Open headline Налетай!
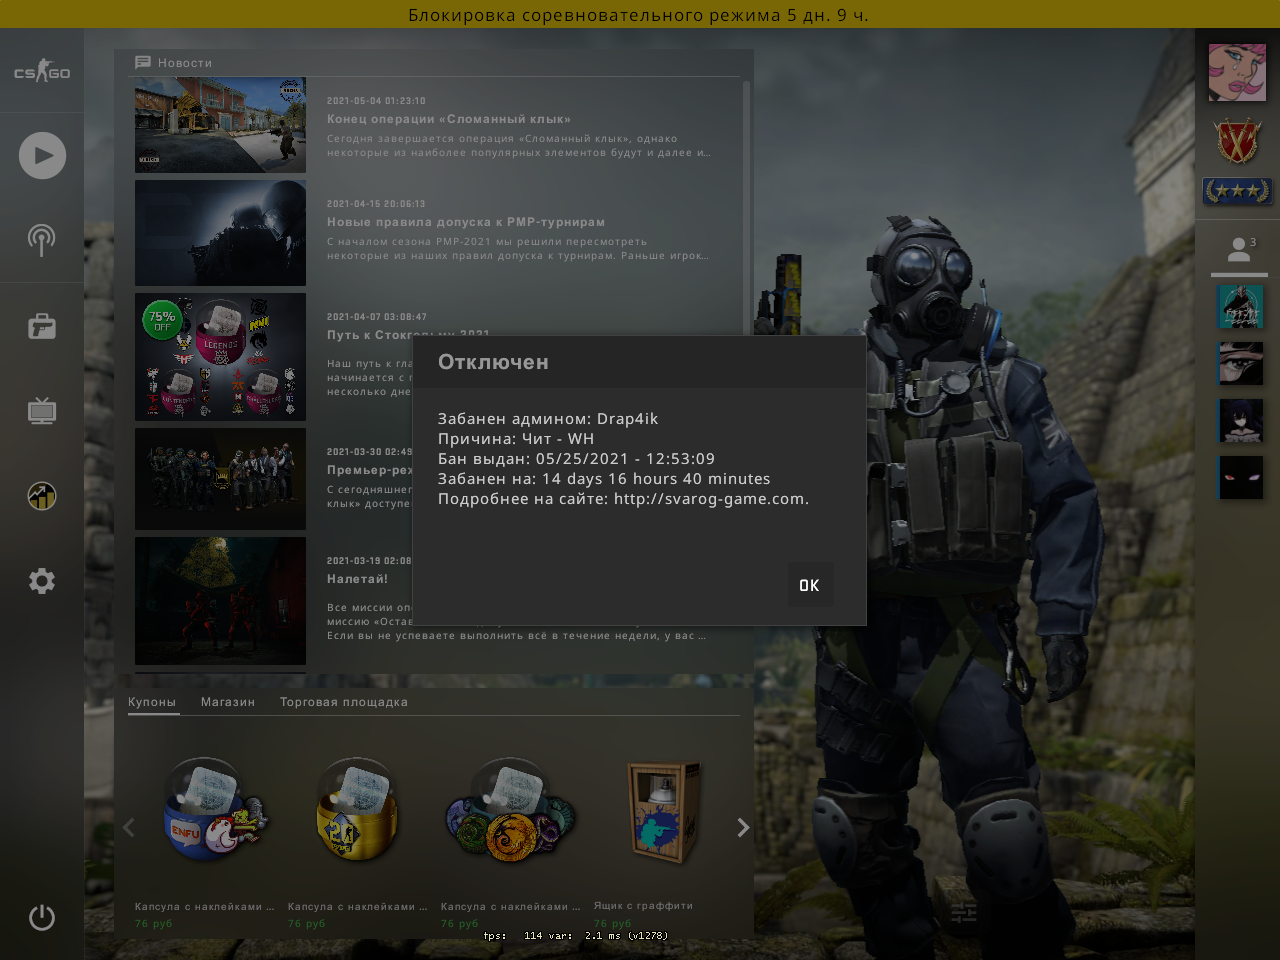Screen dimensions: 1280x960 point(357,579)
